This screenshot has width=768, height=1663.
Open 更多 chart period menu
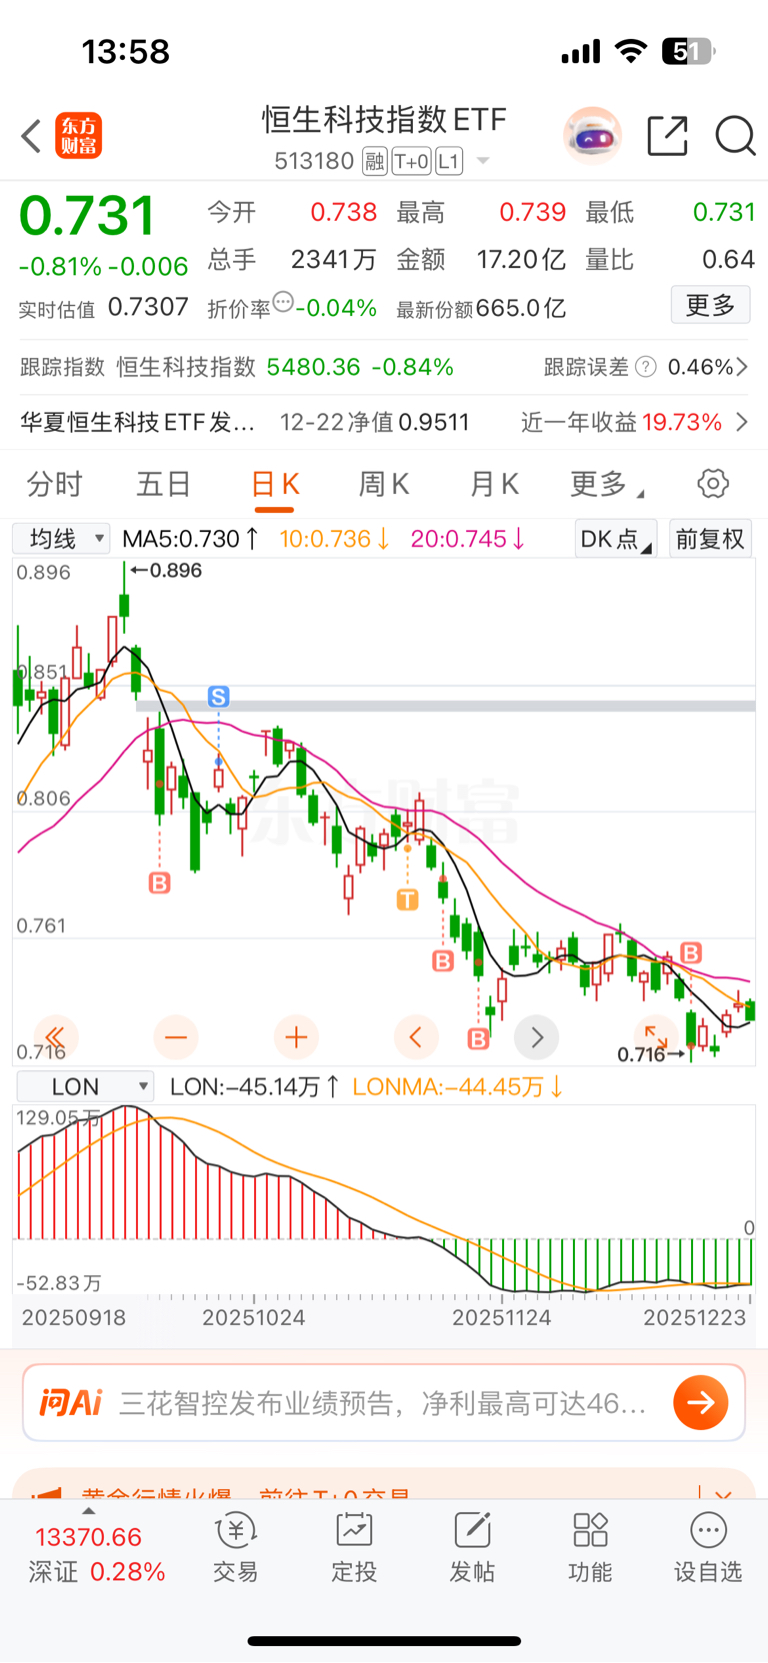pos(606,485)
